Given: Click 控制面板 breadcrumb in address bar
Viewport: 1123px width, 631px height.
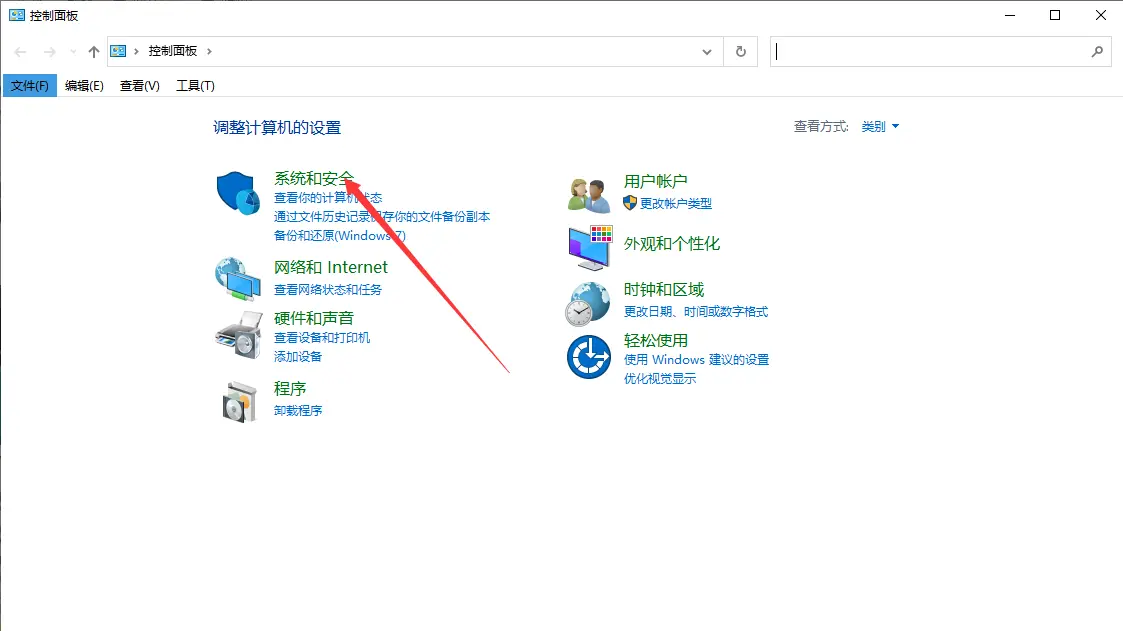Looking at the screenshot, I should tap(173, 51).
